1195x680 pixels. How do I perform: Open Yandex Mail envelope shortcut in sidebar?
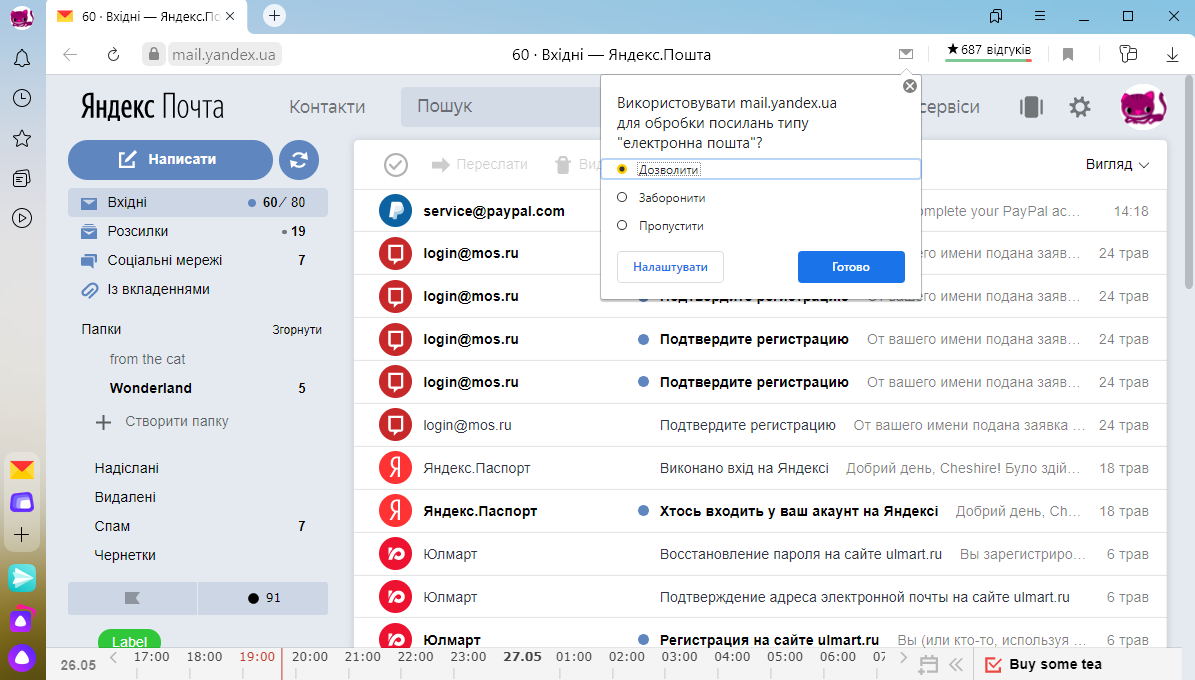click(22, 470)
